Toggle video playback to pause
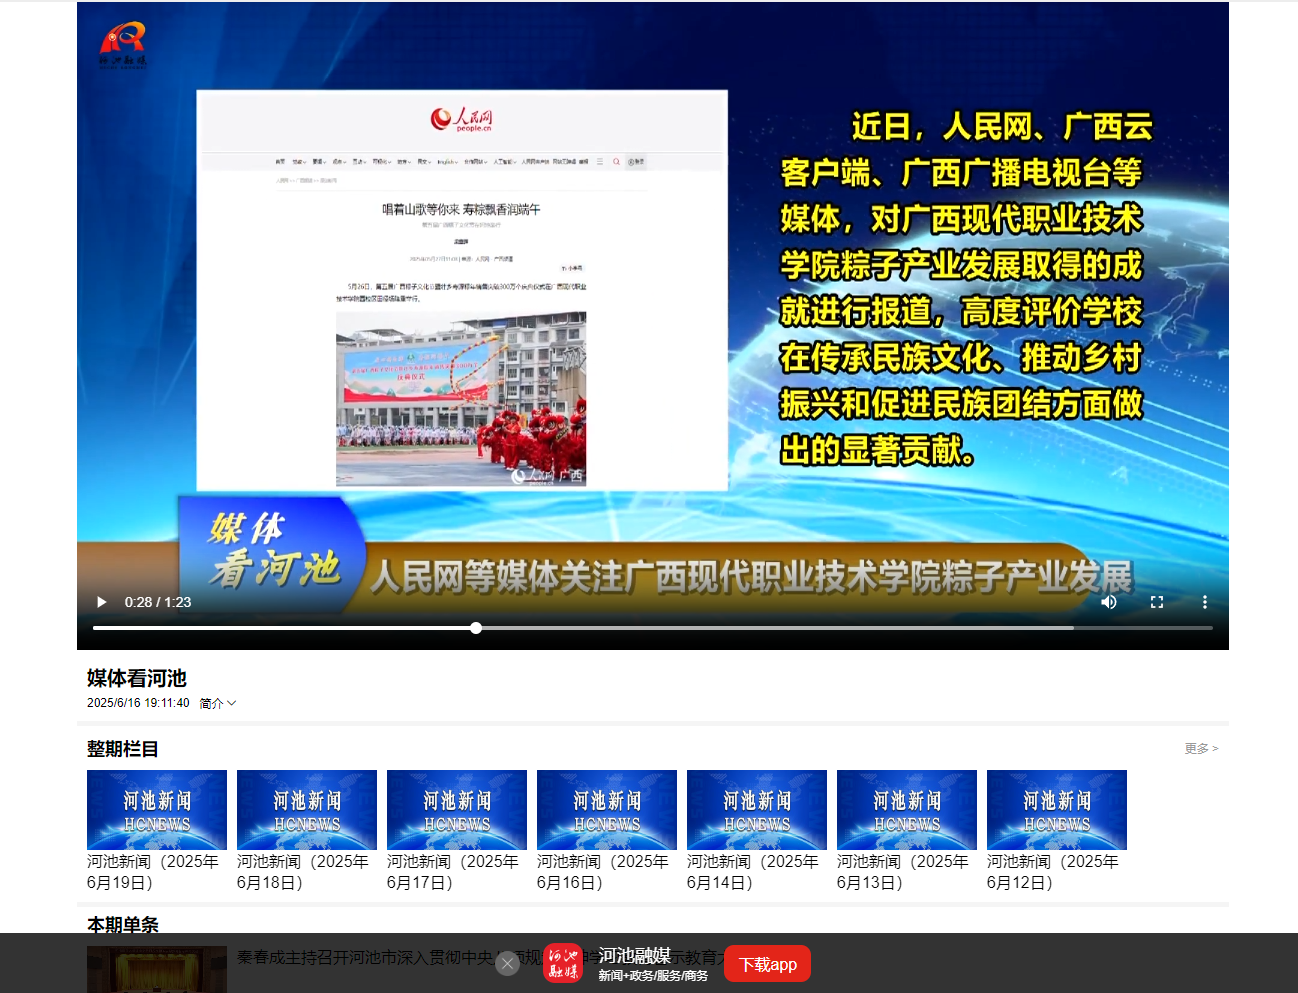This screenshot has height=993, width=1298. point(100,601)
